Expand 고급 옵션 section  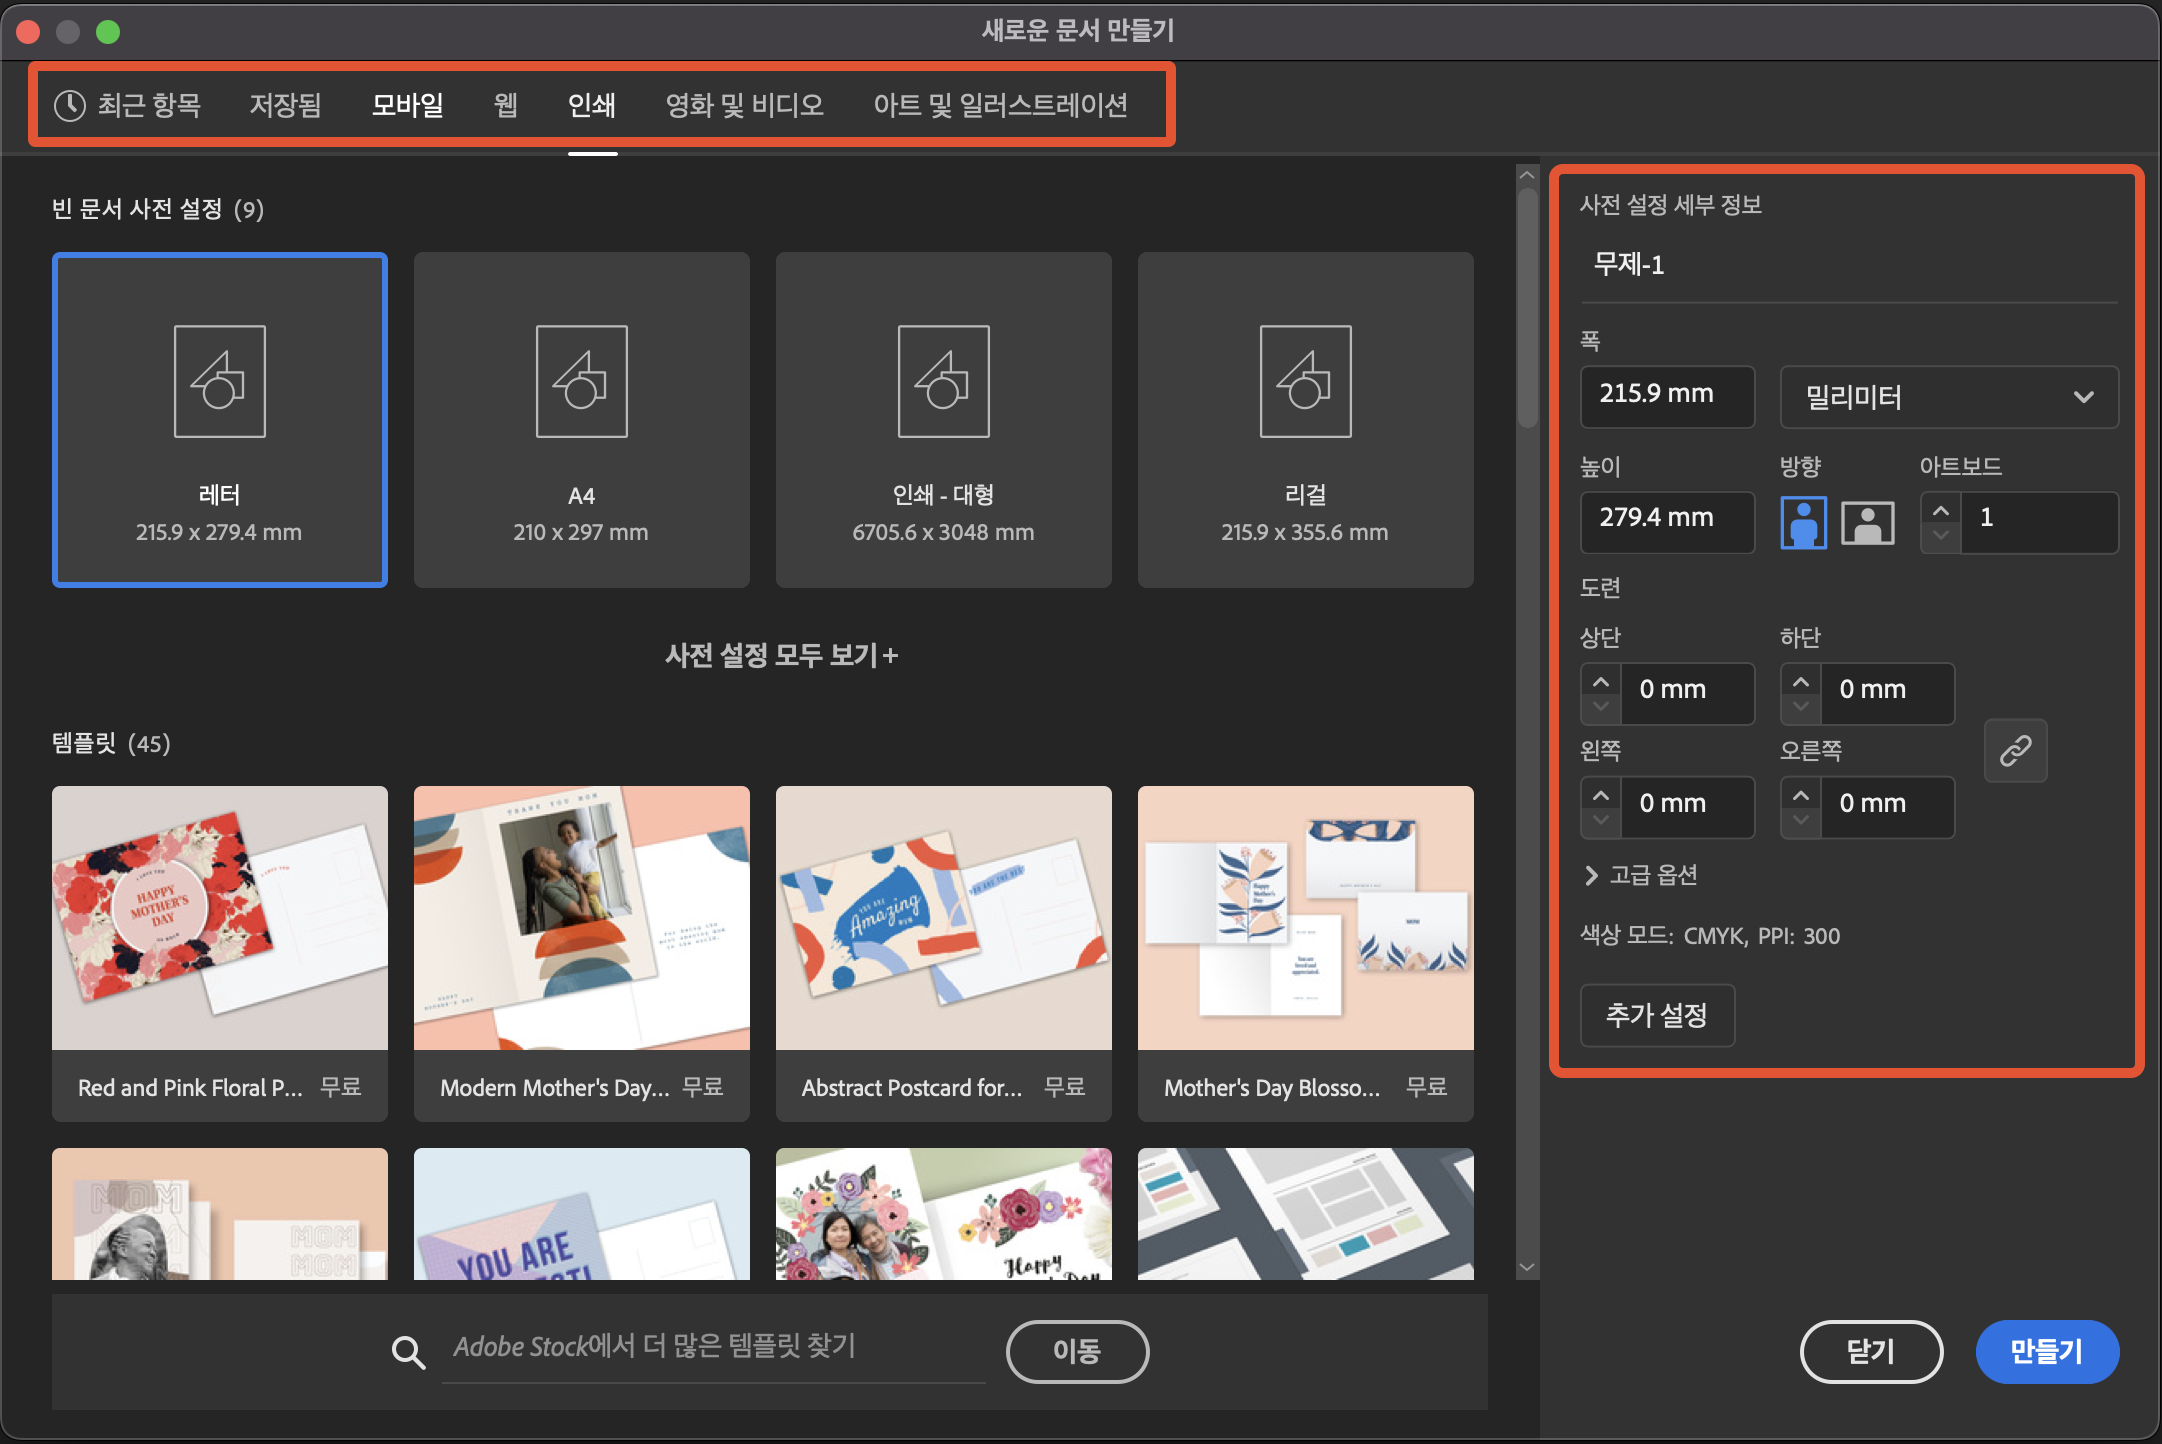point(1640,875)
